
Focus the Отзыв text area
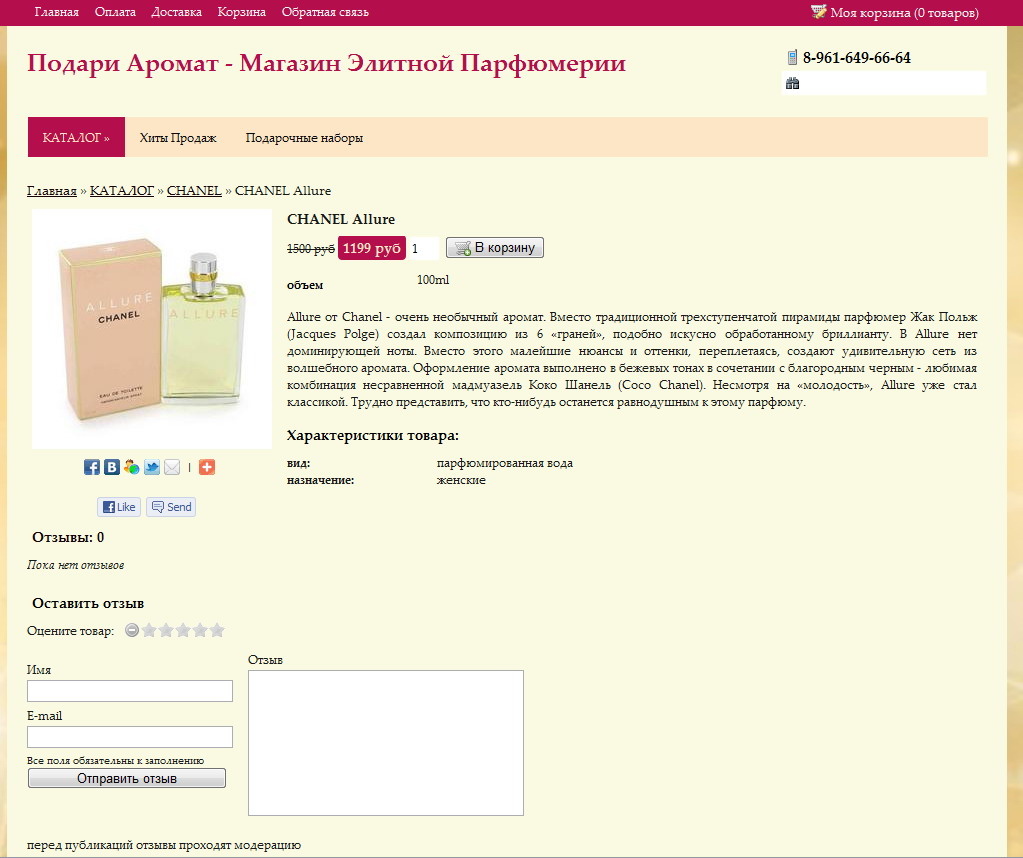click(386, 743)
